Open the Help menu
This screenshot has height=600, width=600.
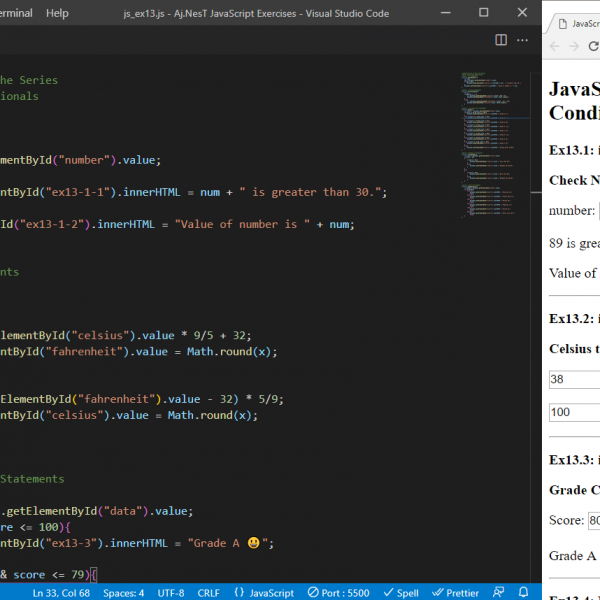57,13
